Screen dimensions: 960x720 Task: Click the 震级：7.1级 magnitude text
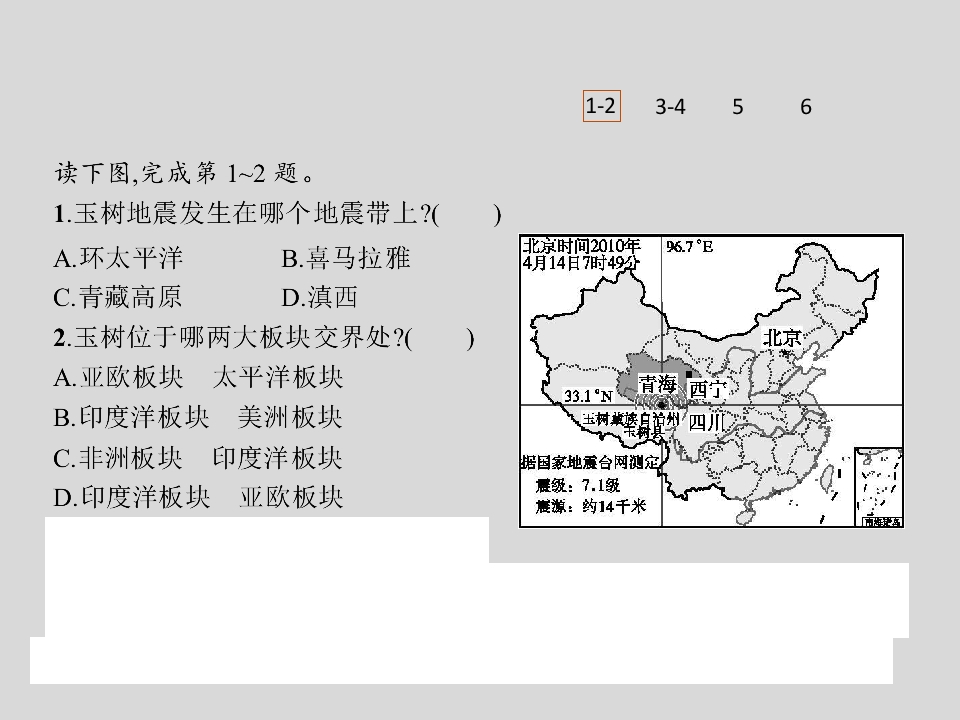tap(578, 486)
